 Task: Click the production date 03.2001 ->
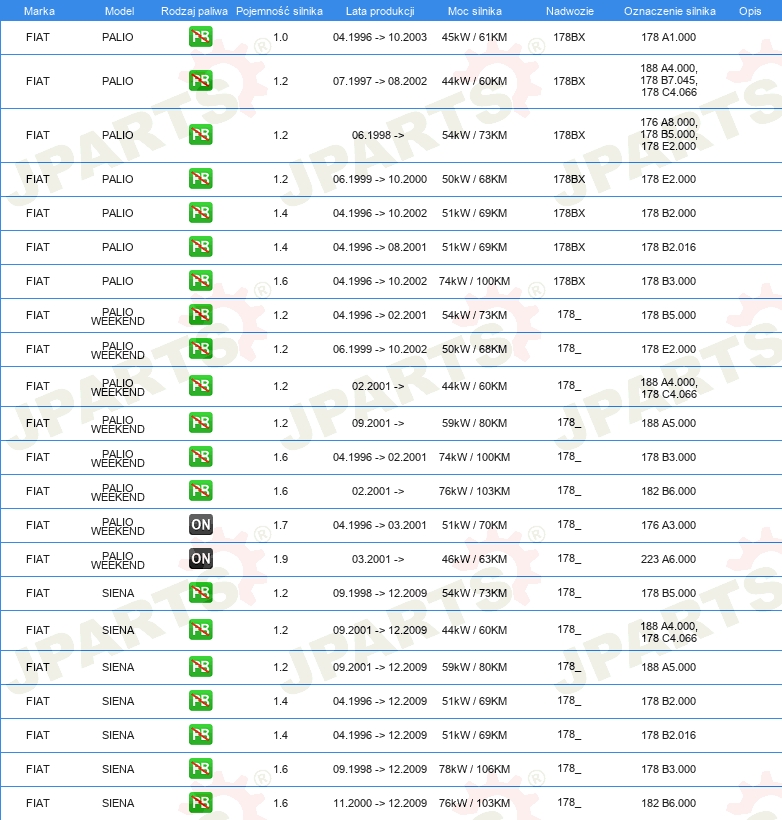pos(378,559)
